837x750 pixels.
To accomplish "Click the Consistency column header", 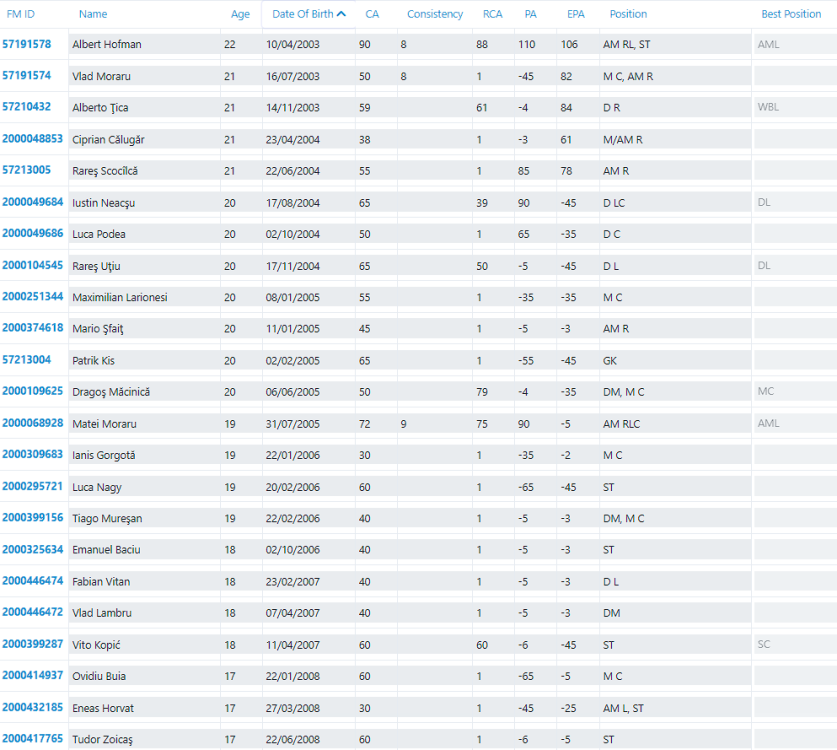I will point(435,14).
